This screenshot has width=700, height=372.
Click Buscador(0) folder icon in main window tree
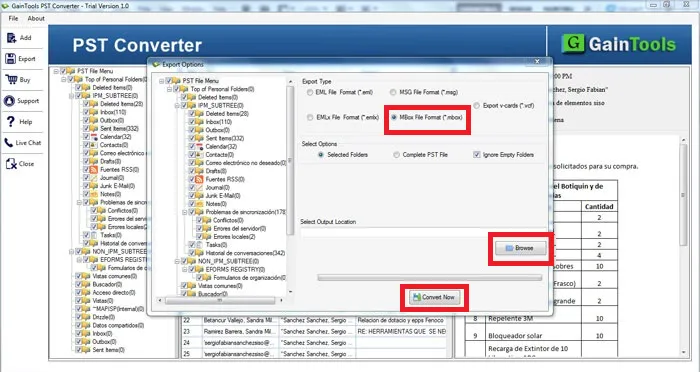pos(86,284)
